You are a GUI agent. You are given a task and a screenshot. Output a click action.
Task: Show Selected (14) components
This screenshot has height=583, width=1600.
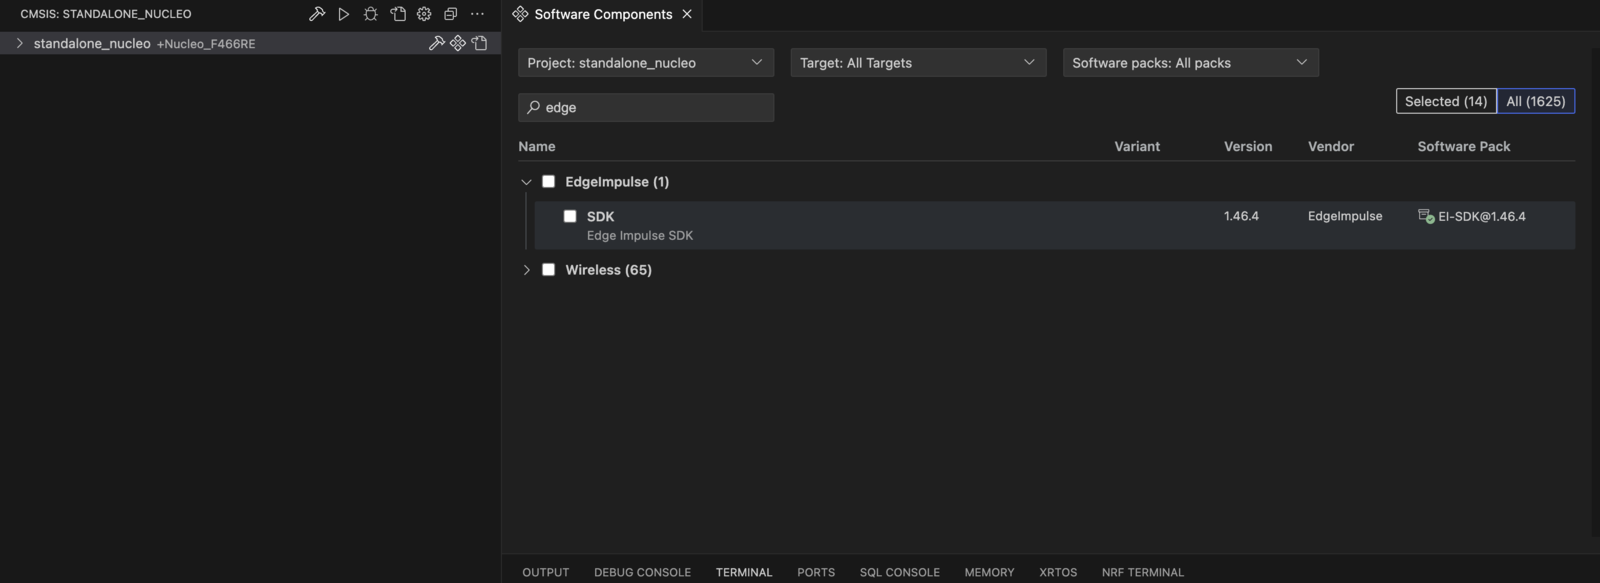[1446, 101]
